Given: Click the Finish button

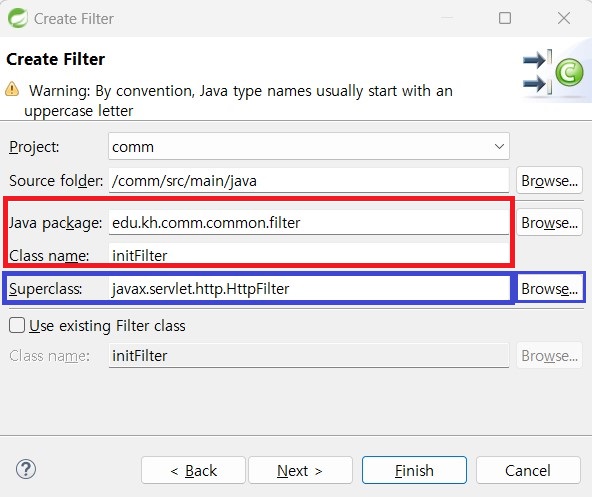Looking at the screenshot, I should coord(414,470).
